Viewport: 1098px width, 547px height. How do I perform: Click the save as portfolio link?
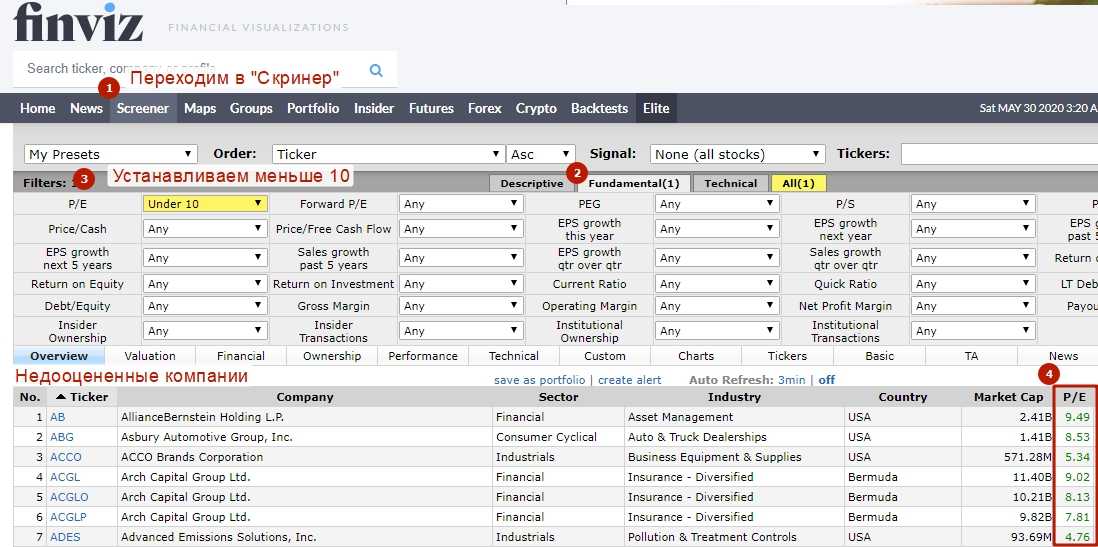click(x=539, y=380)
